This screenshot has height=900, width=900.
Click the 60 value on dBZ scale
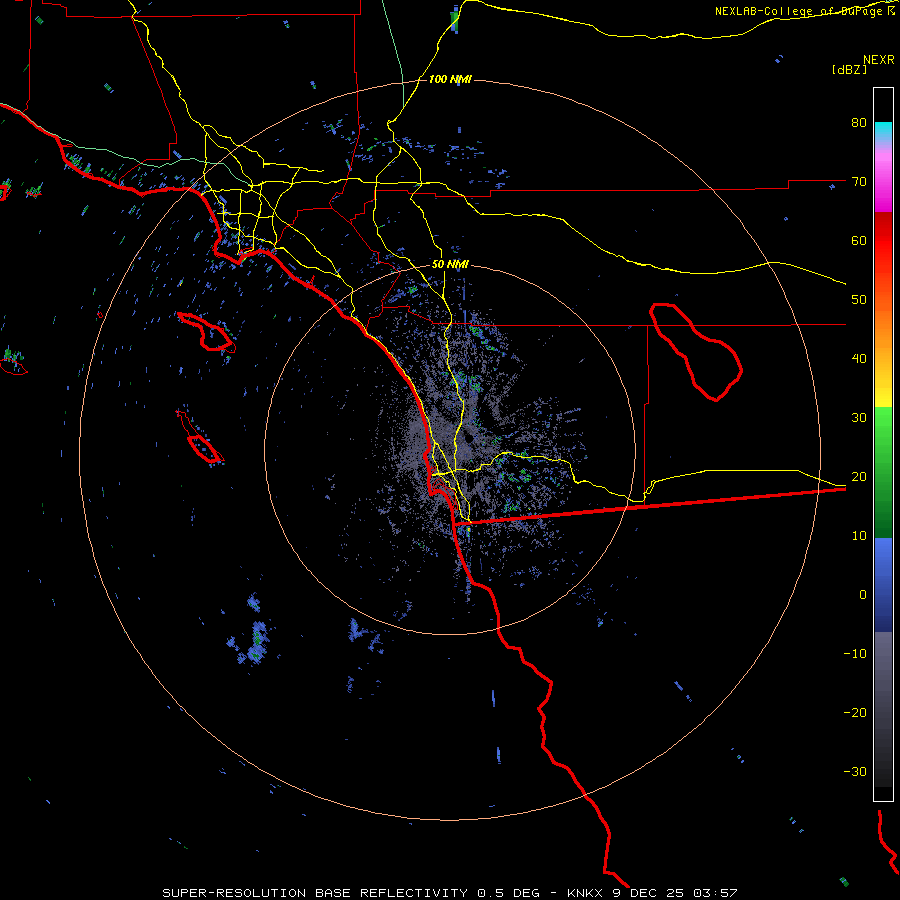click(859, 240)
